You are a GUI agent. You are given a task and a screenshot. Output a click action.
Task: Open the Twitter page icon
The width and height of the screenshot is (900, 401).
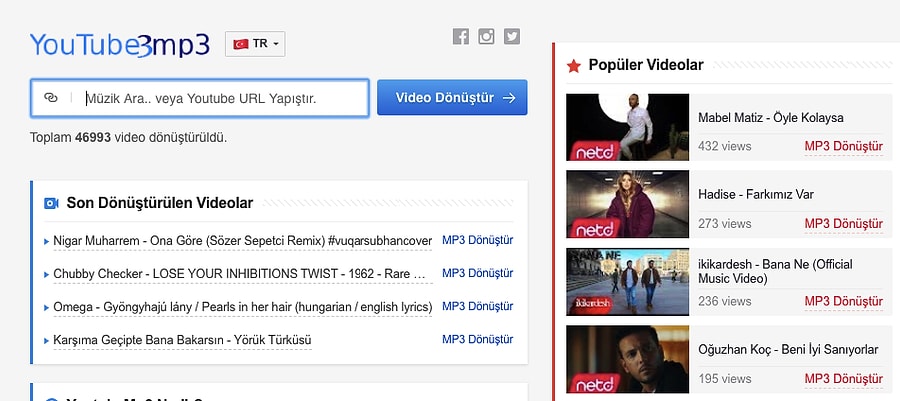pos(512,37)
